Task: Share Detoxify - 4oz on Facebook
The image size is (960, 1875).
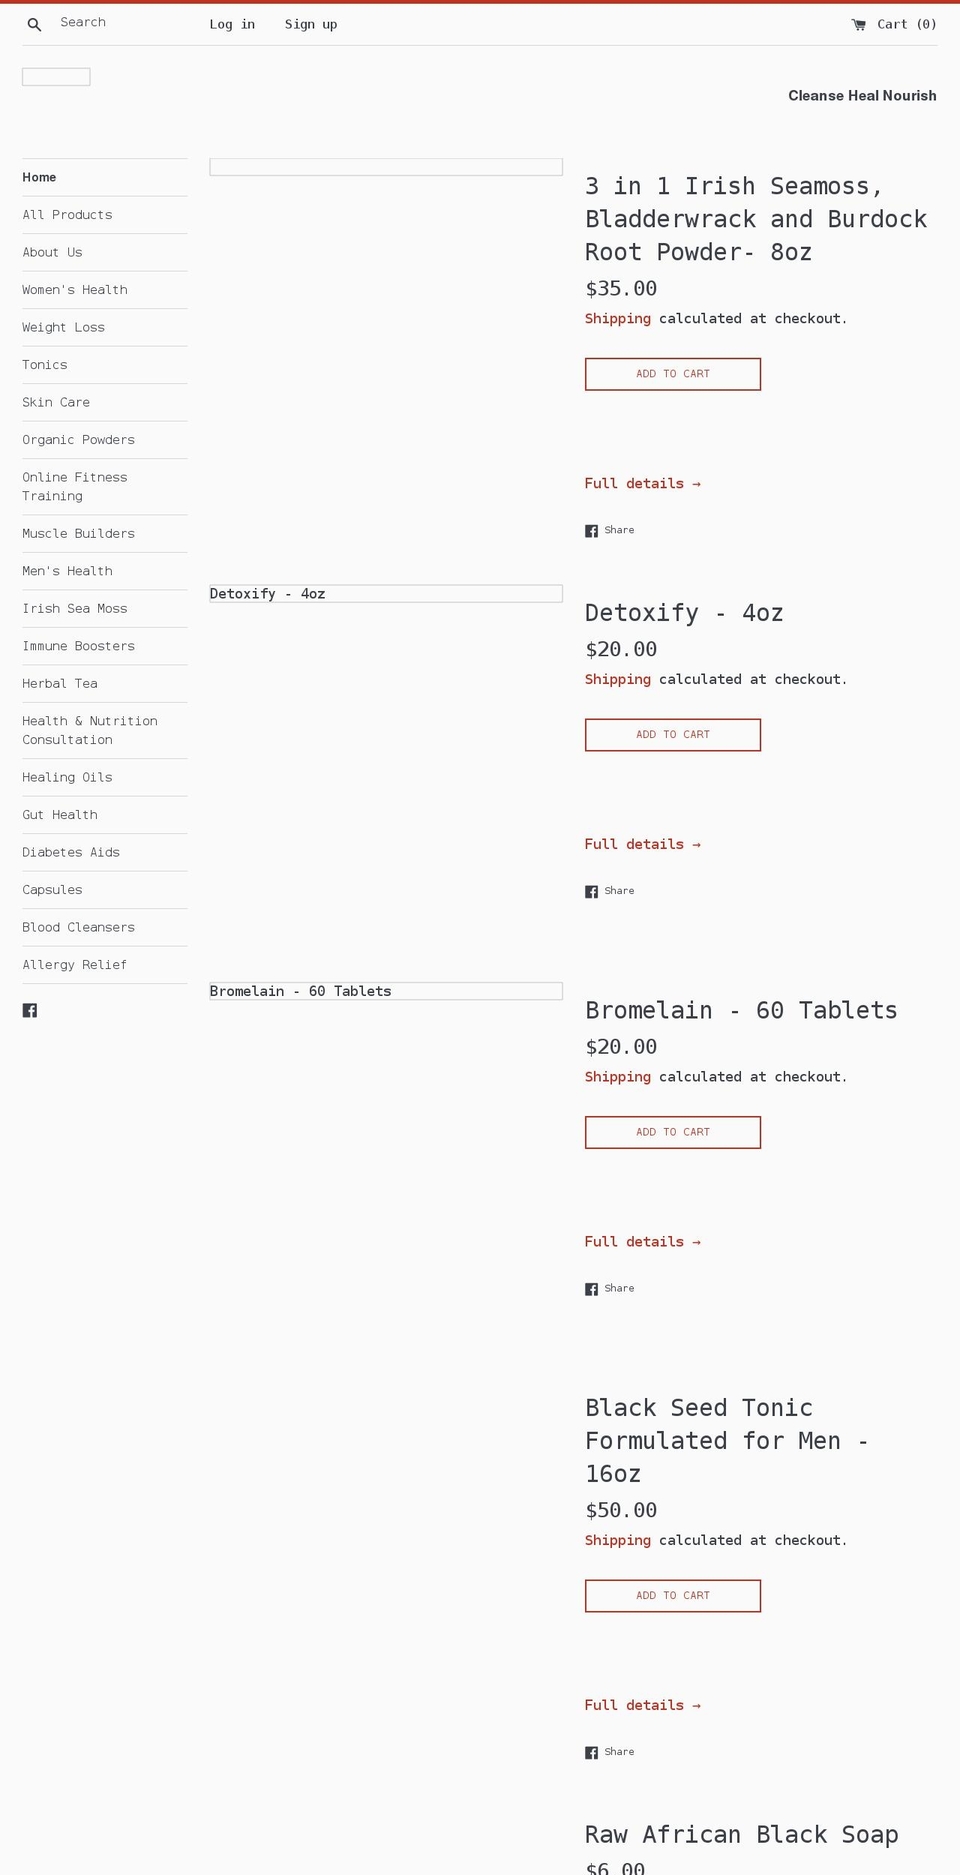Action: point(609,890)
